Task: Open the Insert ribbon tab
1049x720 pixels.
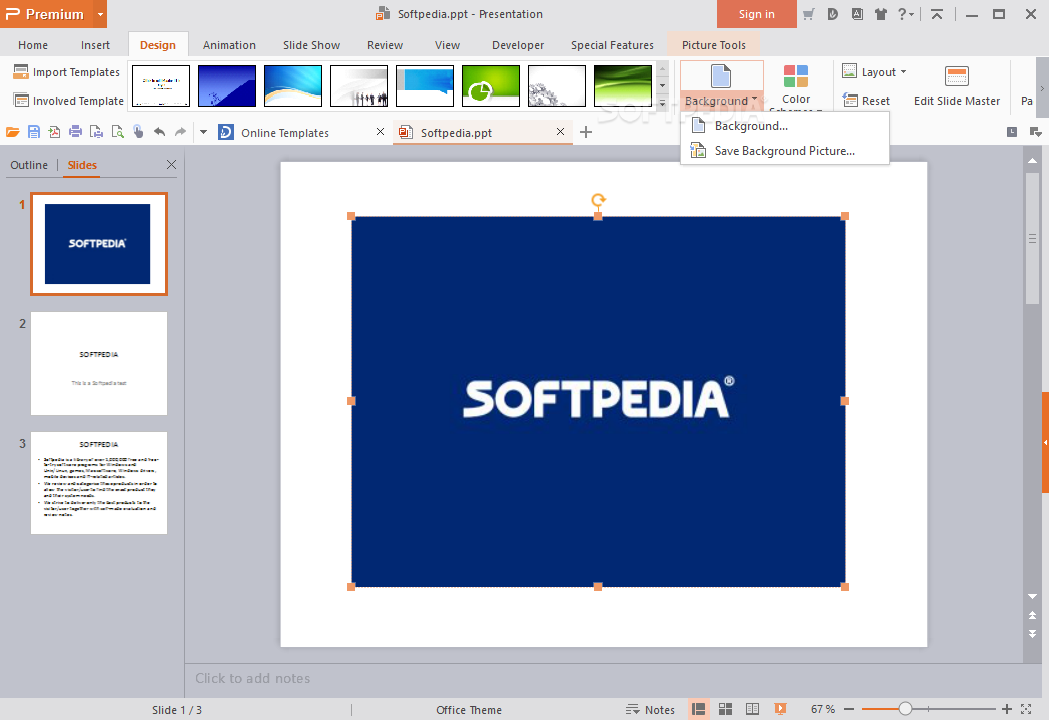Action: coord(95,45)
